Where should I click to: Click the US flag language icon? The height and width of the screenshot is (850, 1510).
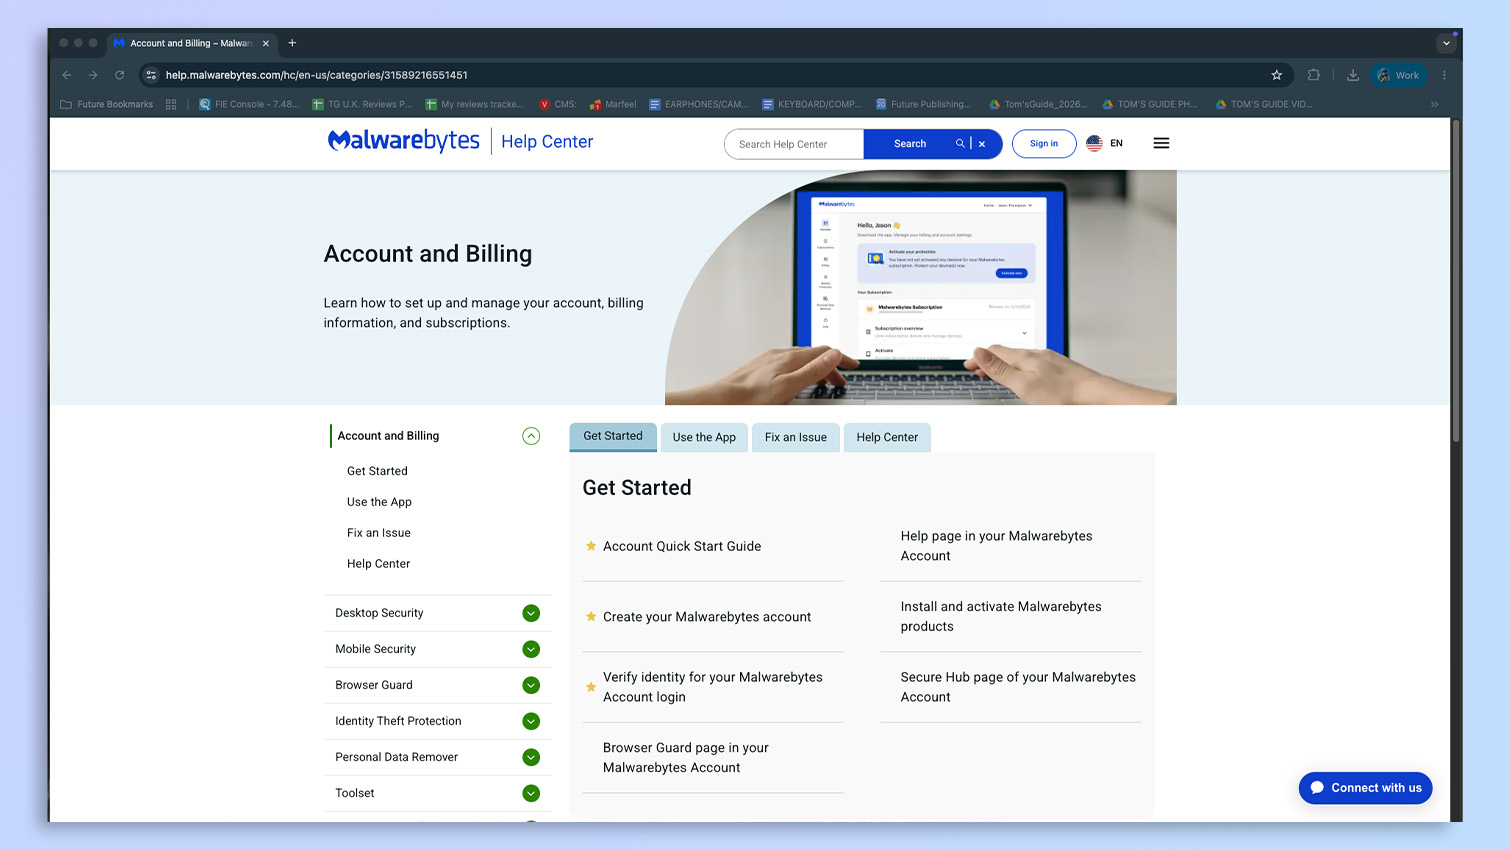click(x=1094, y=143)
